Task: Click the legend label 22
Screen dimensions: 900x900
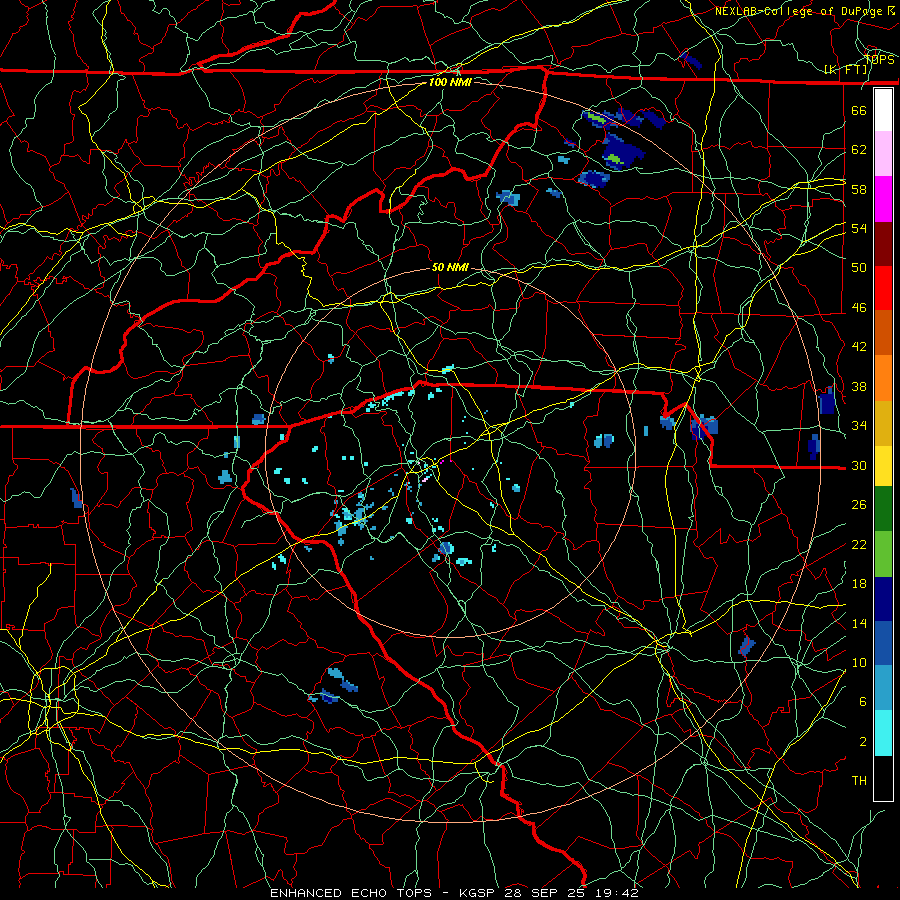Action: 859,544
